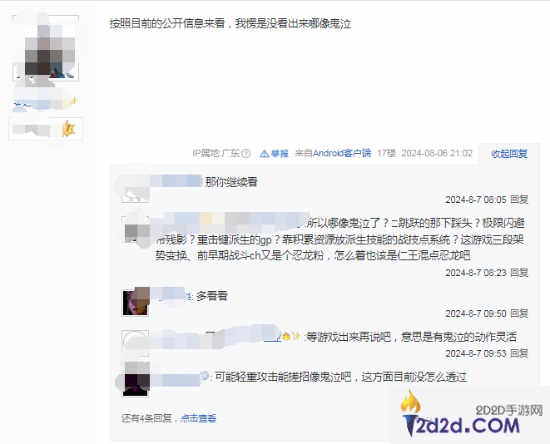Open the main poster's blurred username
Image resolution: width=550 pixels, height=444 pixels.
[x=44, y=102]
